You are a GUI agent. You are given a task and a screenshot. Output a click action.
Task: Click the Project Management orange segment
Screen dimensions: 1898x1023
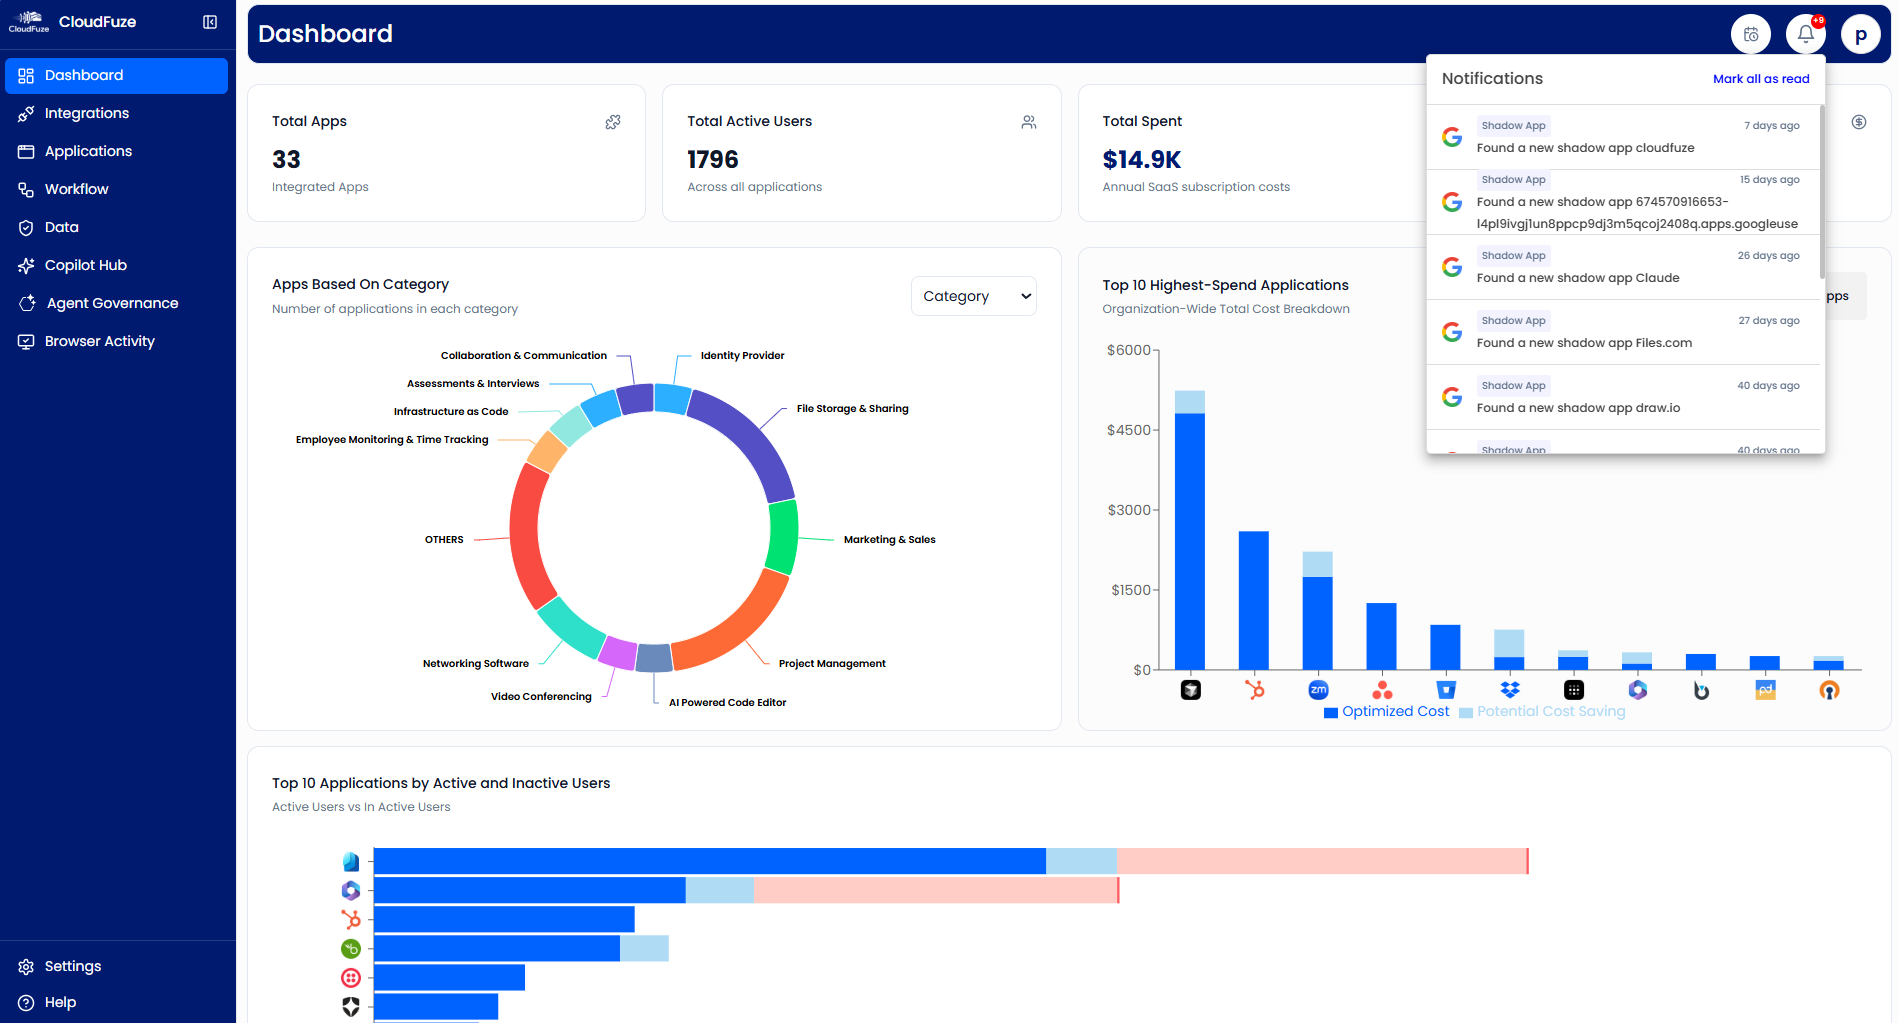coord(740,628)
